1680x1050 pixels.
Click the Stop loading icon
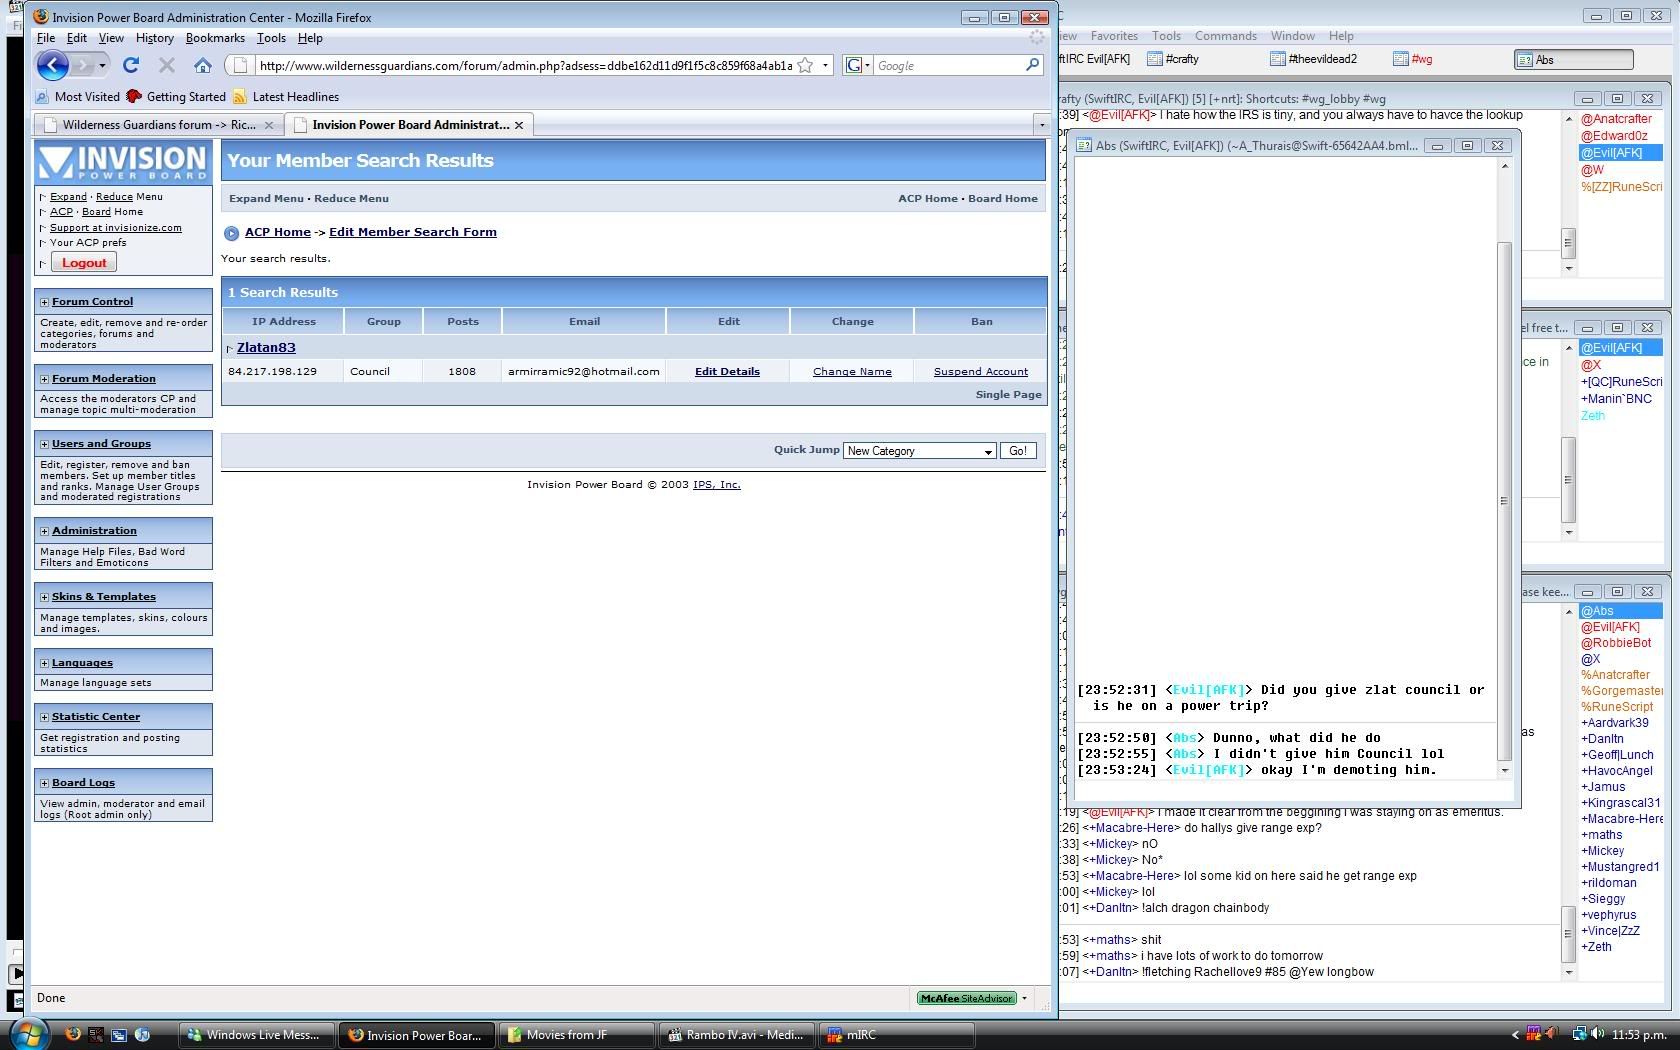167,65
